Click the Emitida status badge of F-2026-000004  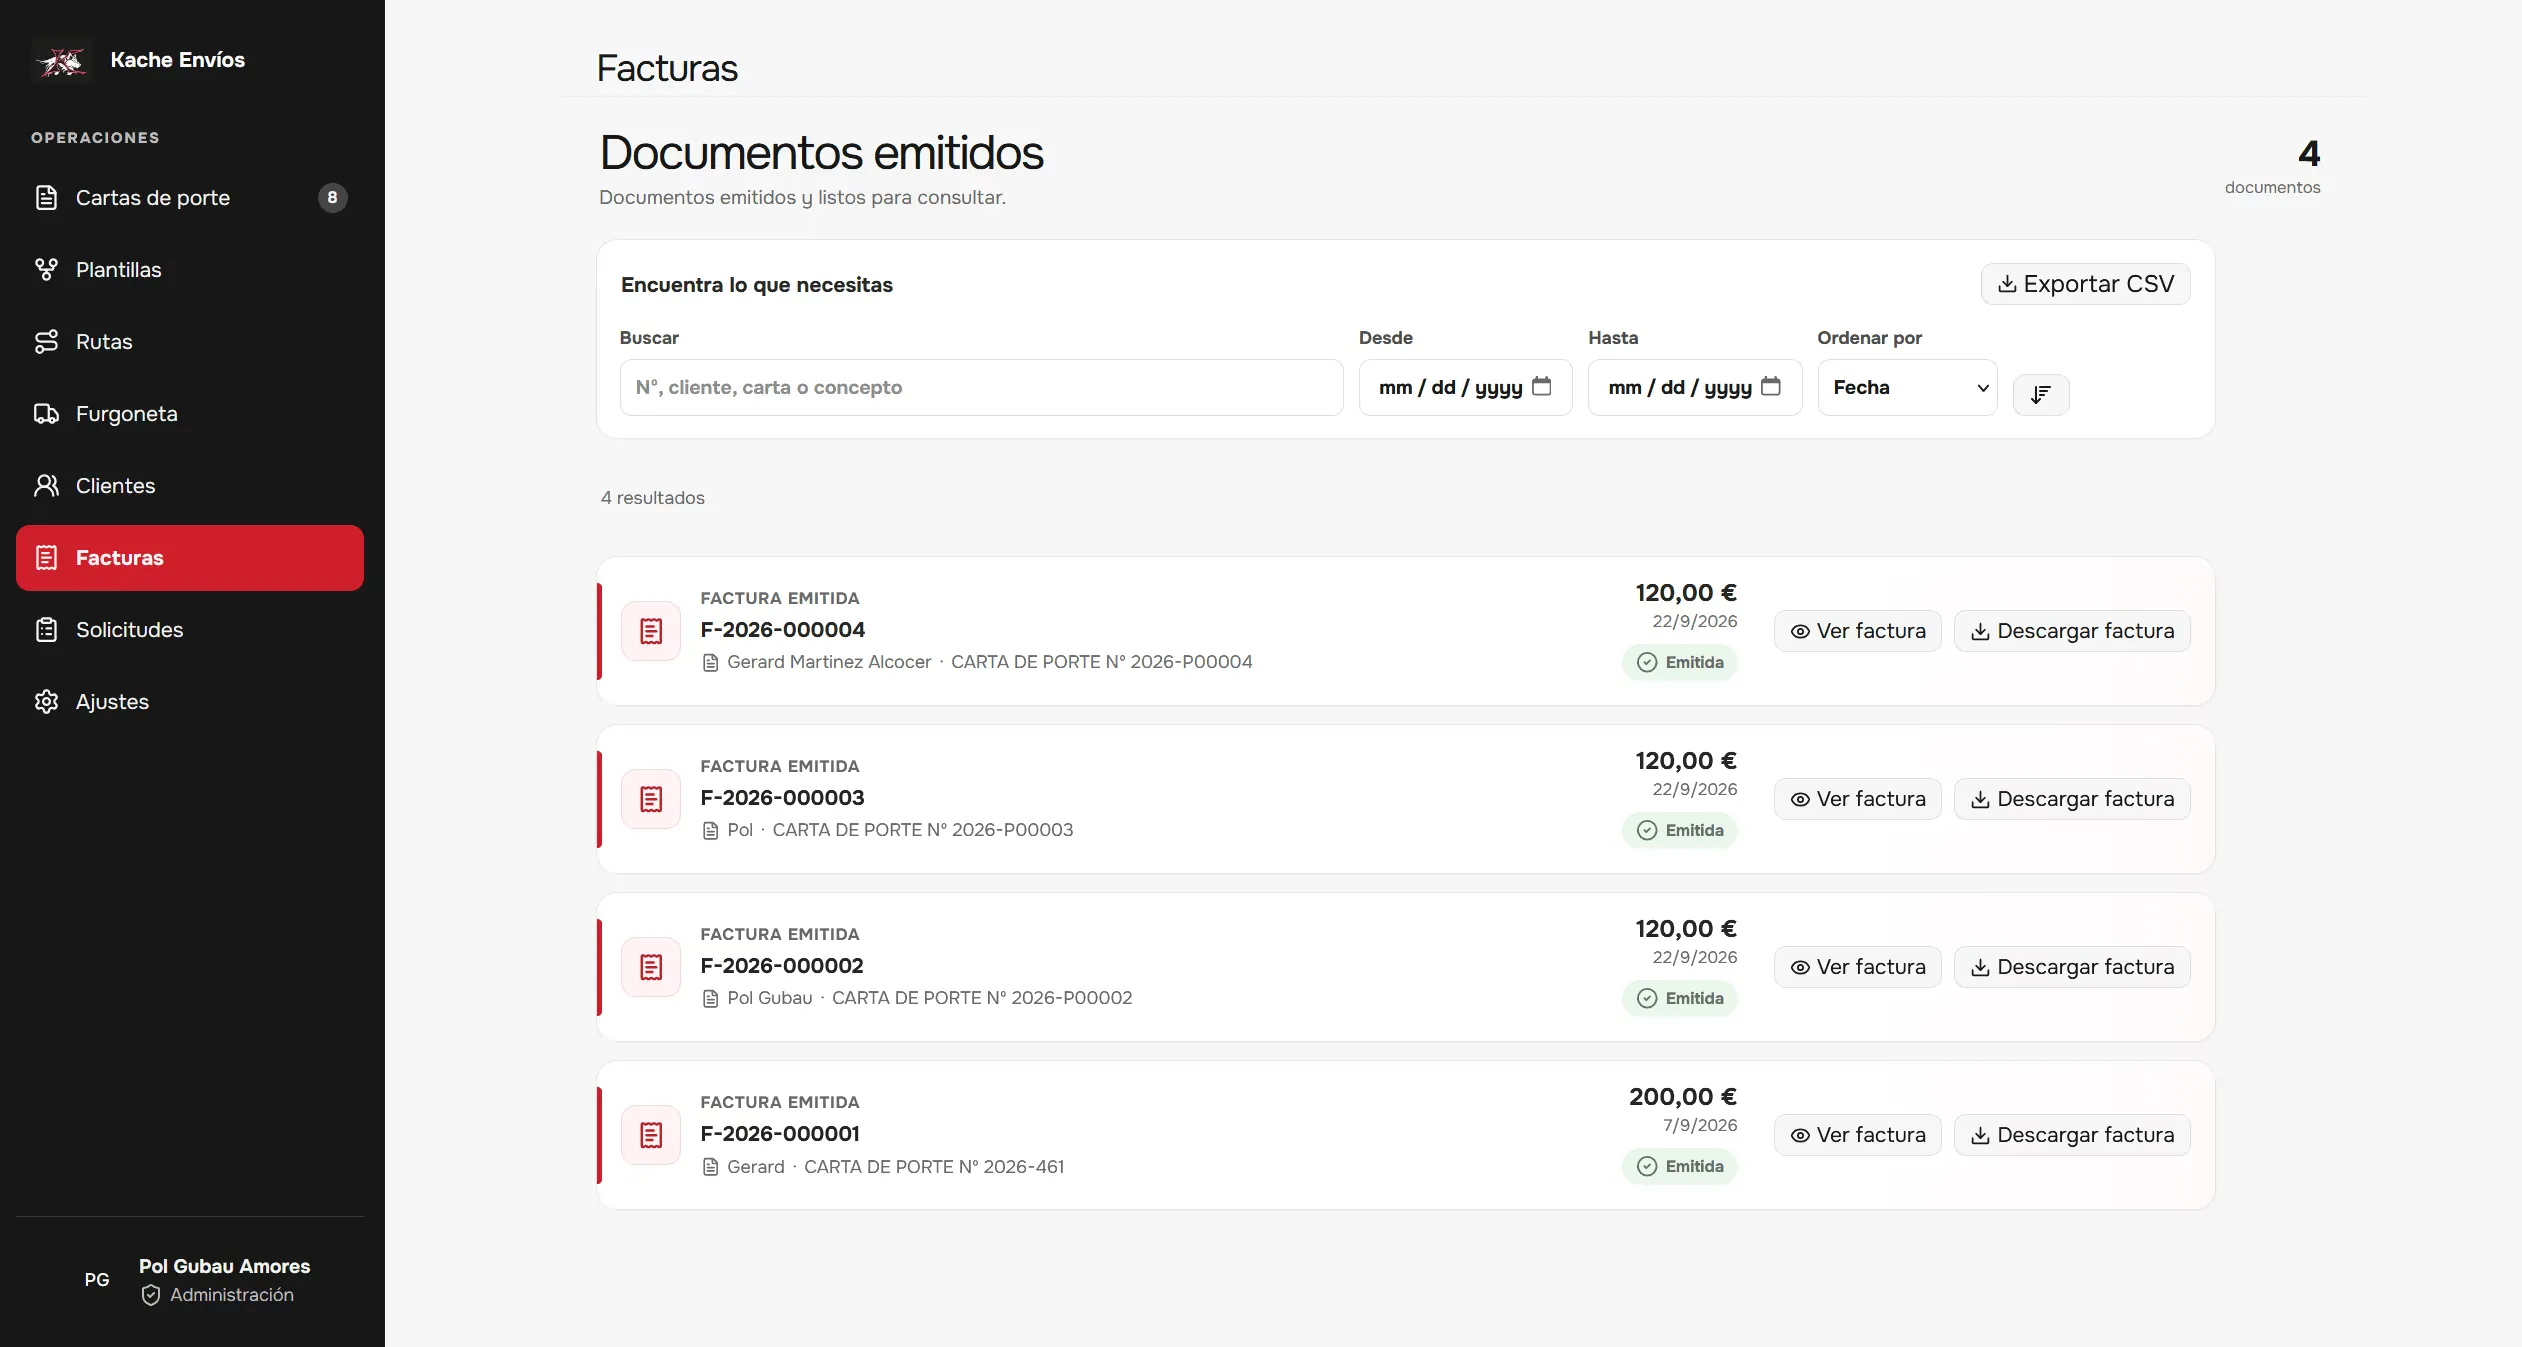(x=1680, y=662)
